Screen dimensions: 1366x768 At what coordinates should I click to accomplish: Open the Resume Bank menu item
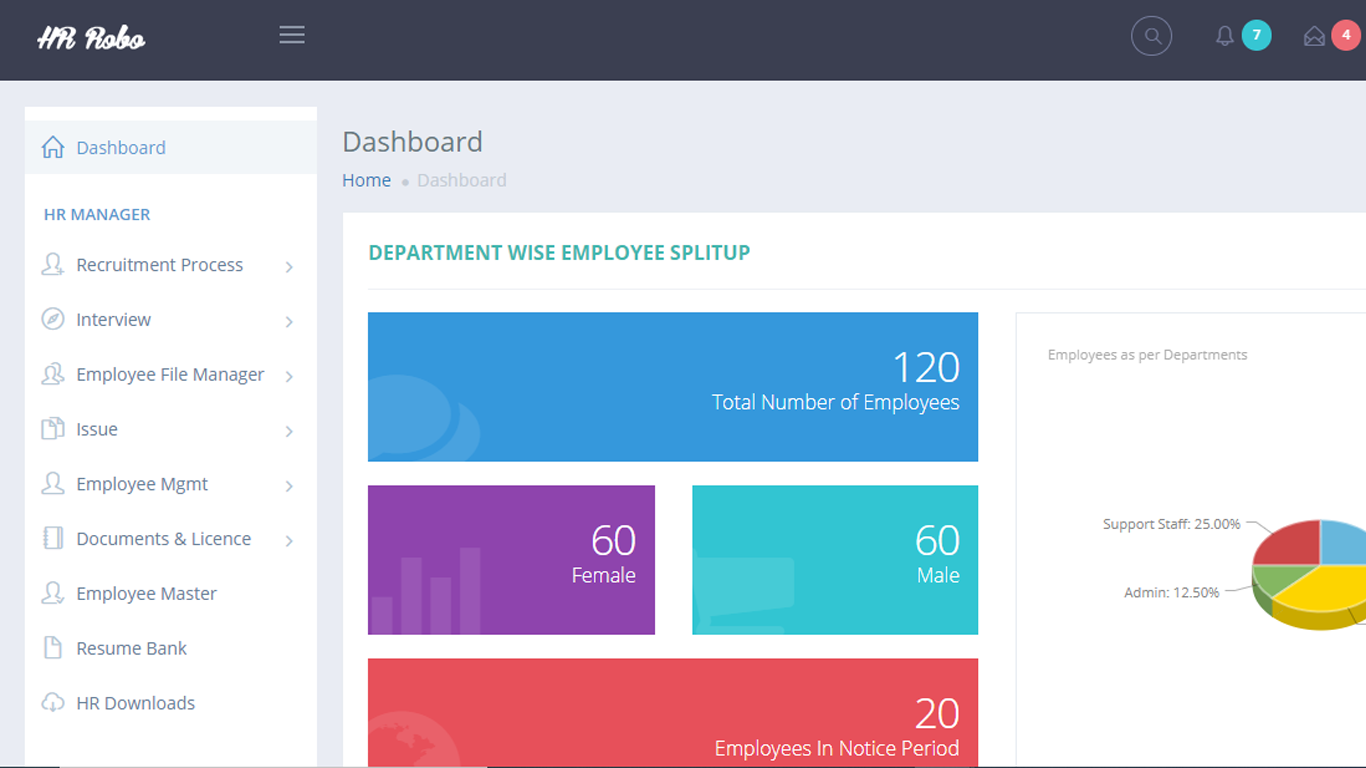pyautogui.click(x=131, y=648)
